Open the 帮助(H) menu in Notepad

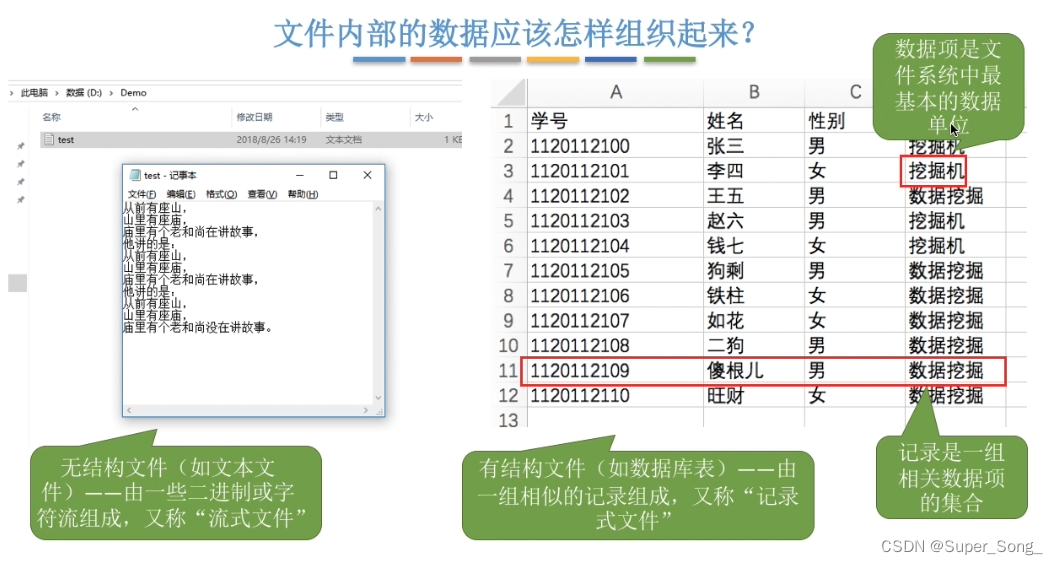[x=303, y=194]
